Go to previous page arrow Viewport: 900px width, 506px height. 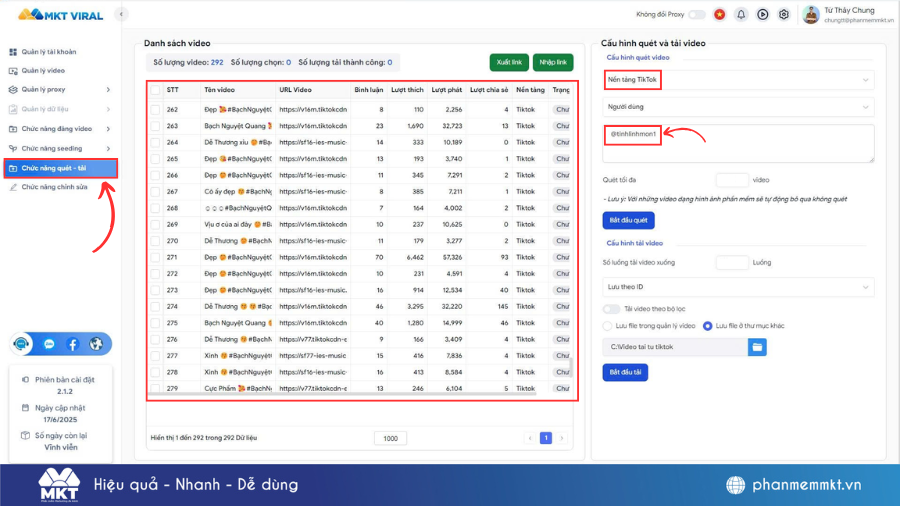point(530,438)
